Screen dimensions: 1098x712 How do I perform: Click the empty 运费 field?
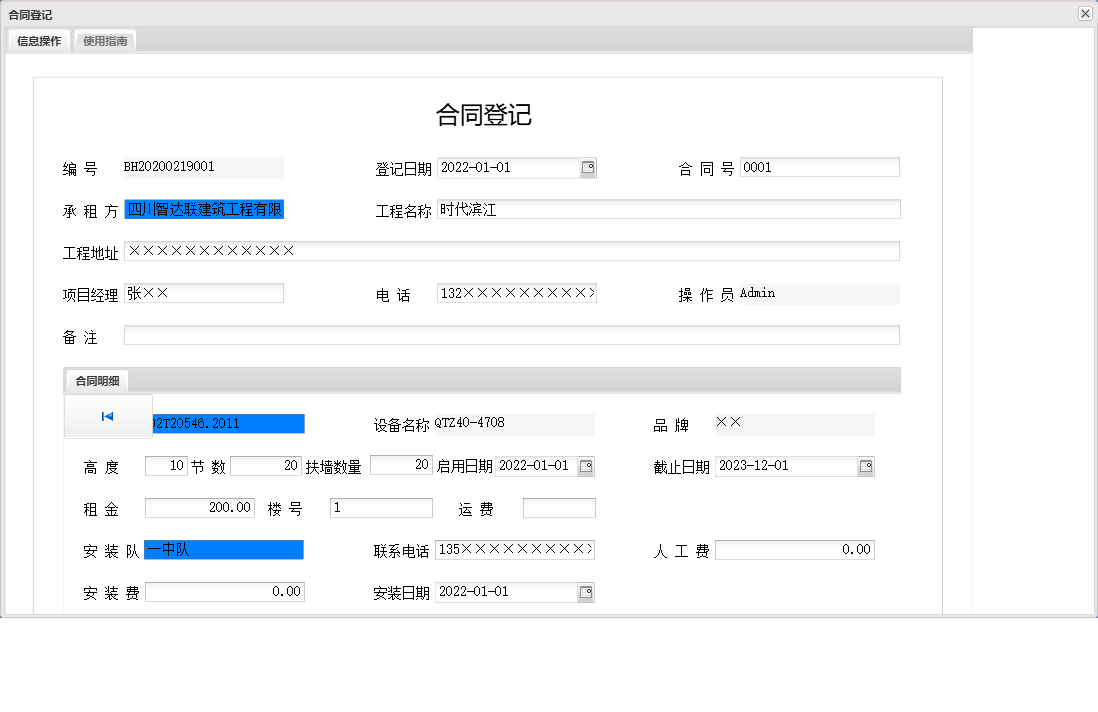click(x=559, y=507)
